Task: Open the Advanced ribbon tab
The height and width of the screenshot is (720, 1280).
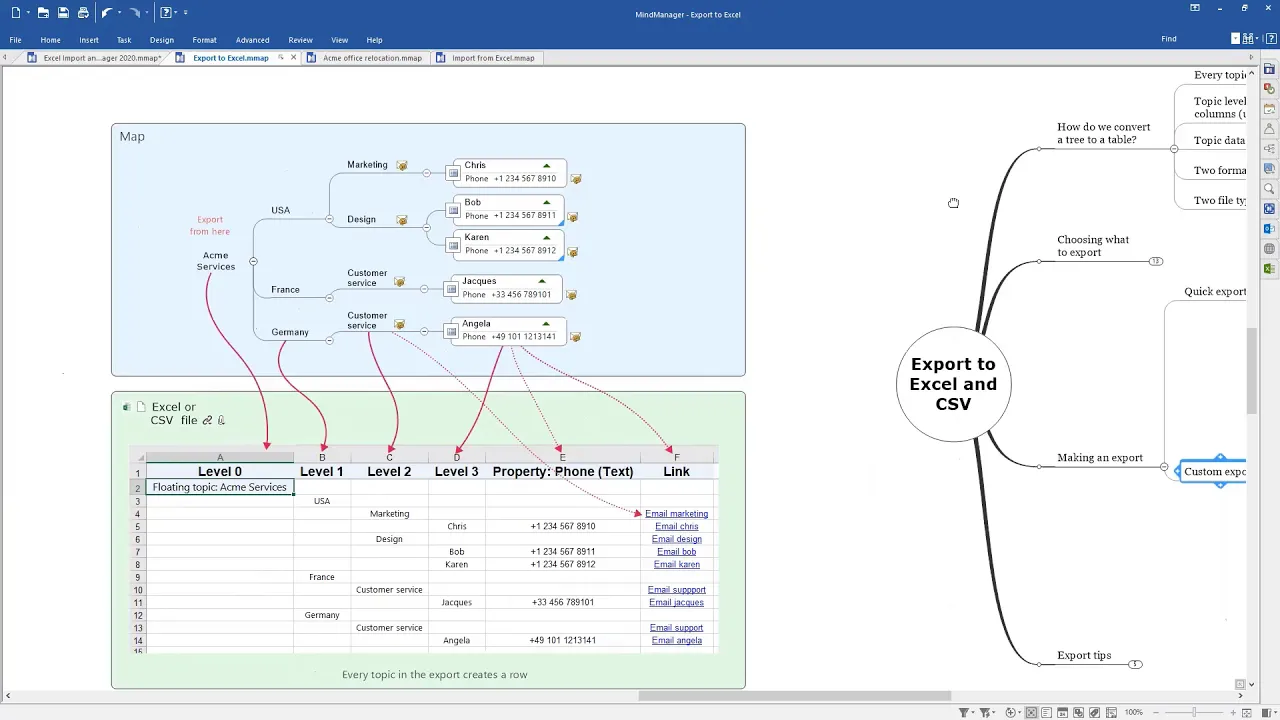Action: point(252,40)
